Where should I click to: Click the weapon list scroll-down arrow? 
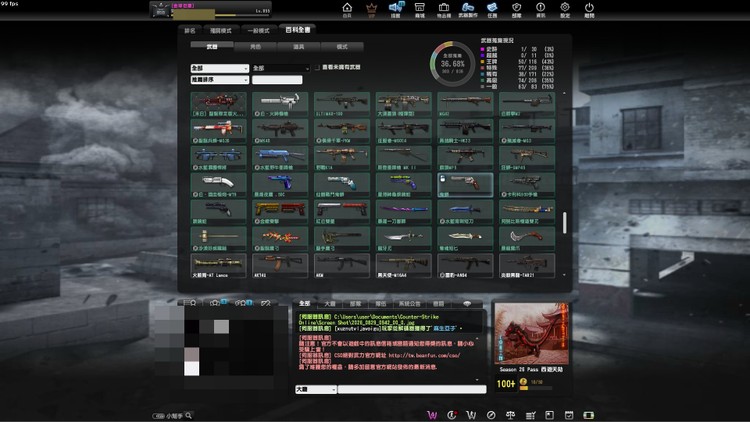pyautogui.click(x=564, y=275)
